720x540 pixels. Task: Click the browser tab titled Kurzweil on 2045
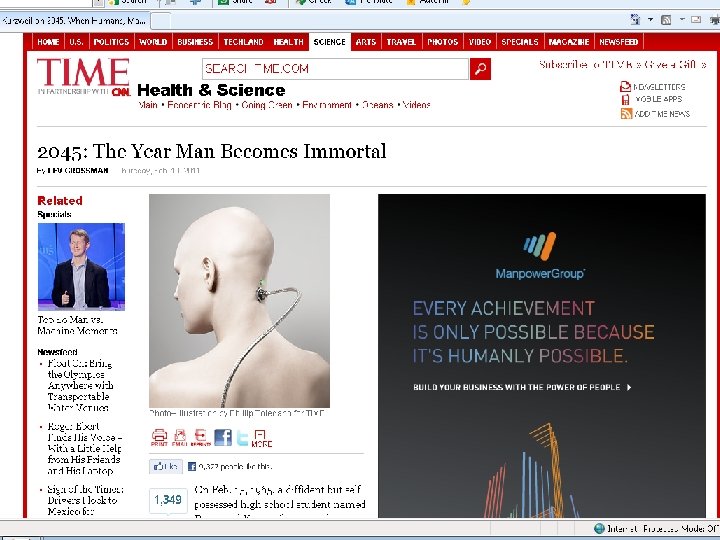coord(74,21)
